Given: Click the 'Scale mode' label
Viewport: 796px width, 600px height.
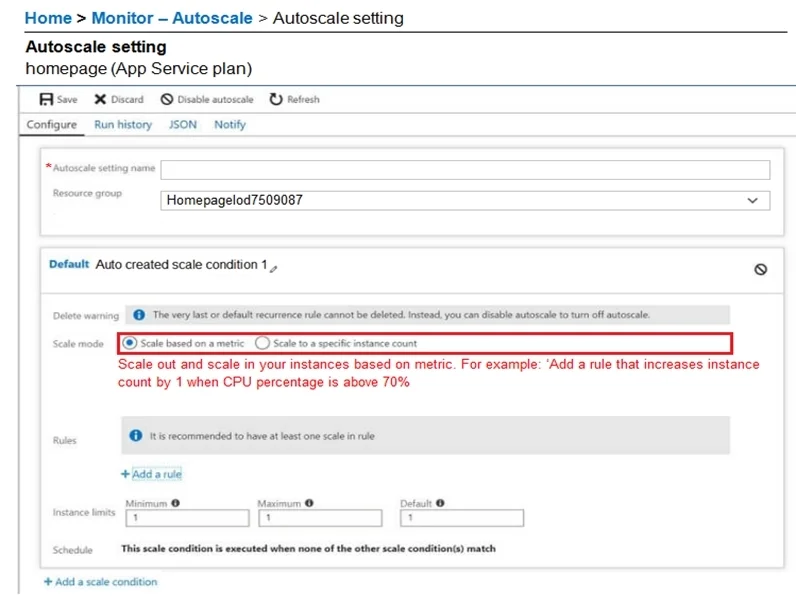Looking at the screenshot, I should coord(78,344).
